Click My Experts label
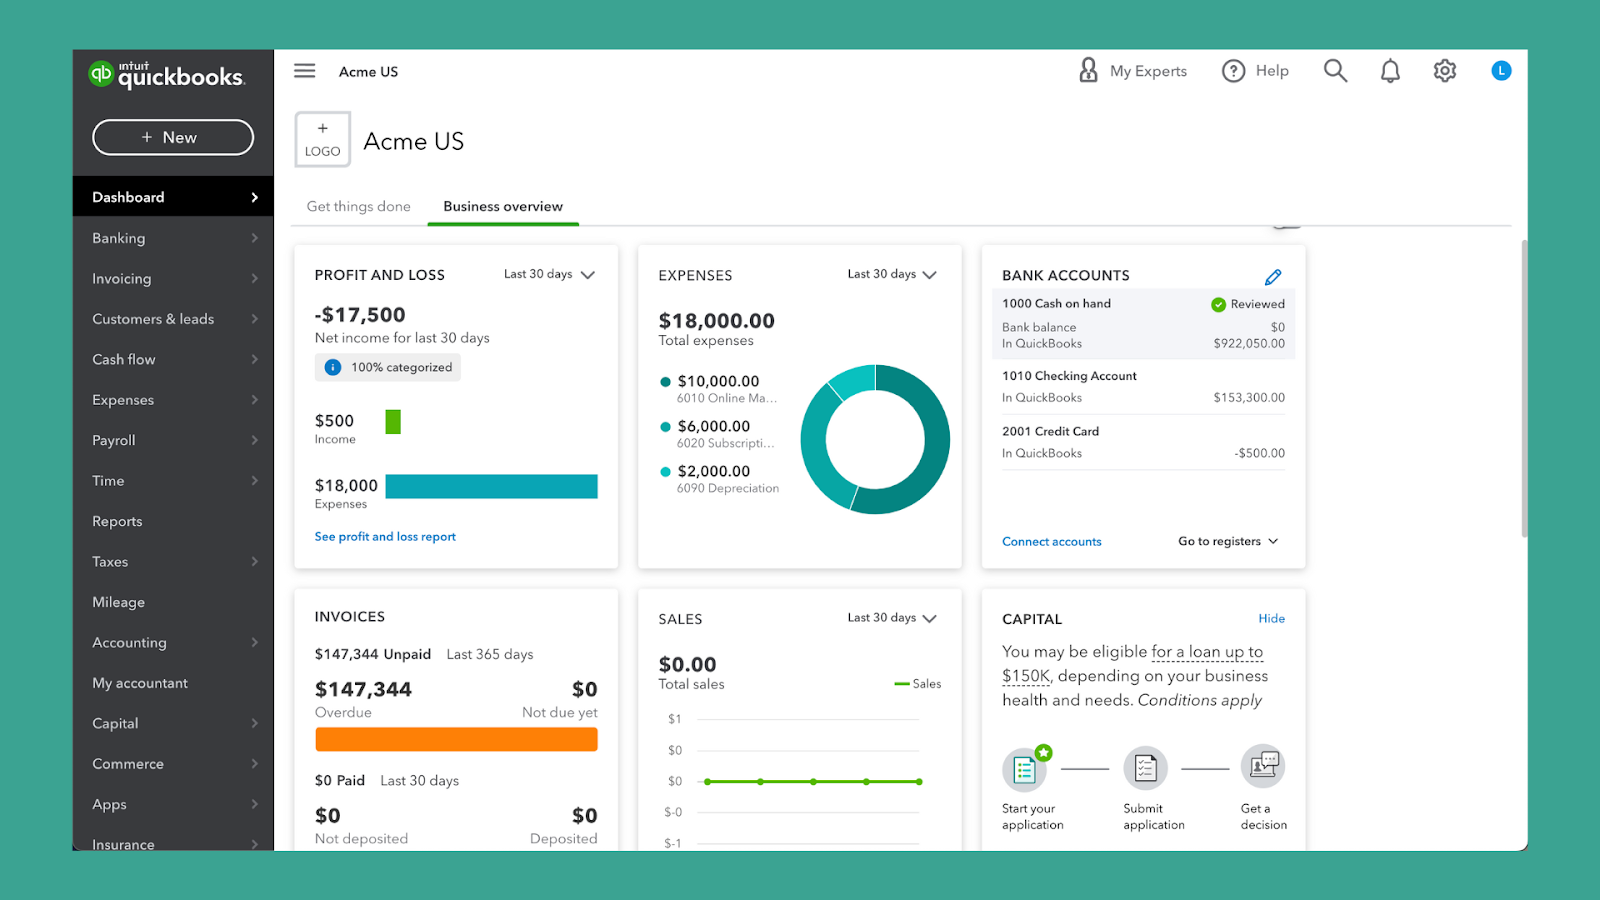Image resolution: width=1600 pixels, height=900 pixels. tap(1148, 71)
